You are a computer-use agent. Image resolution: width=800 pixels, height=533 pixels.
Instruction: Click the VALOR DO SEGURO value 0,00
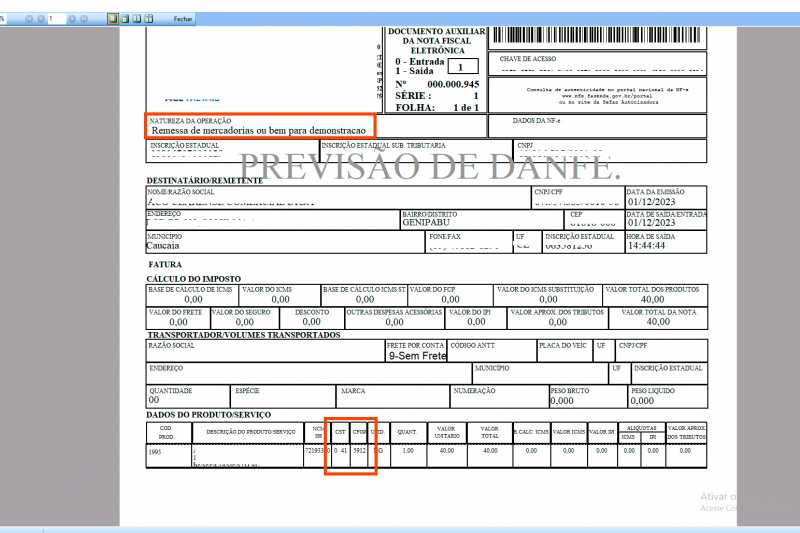(245, 322)
